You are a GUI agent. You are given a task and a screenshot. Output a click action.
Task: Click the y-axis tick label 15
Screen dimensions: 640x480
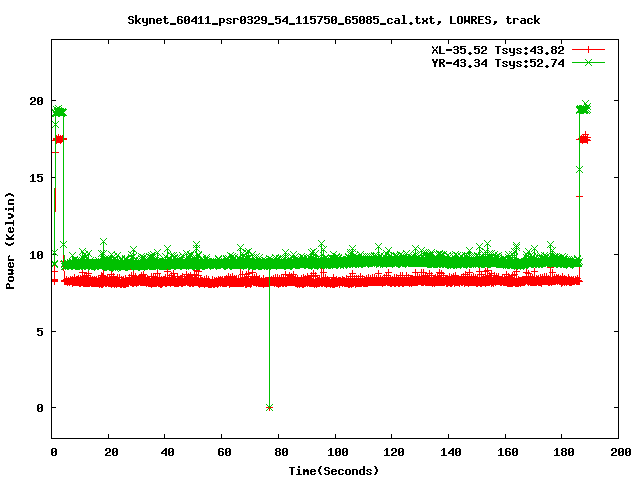tap(36, 178)
